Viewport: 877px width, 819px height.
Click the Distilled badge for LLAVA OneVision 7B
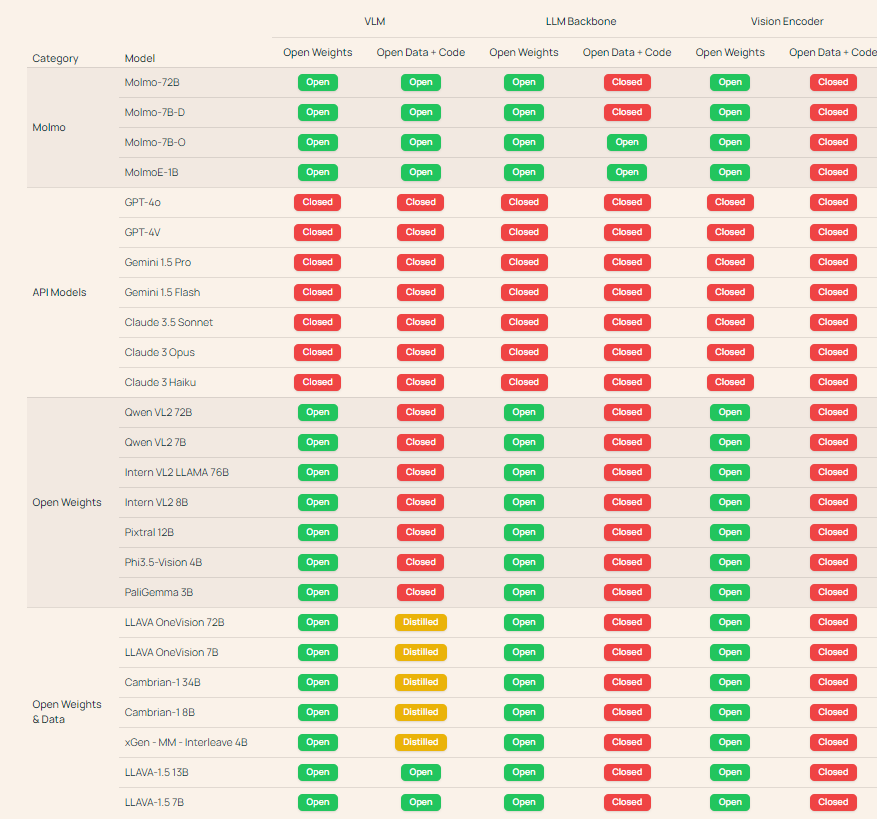coord(420,652)
